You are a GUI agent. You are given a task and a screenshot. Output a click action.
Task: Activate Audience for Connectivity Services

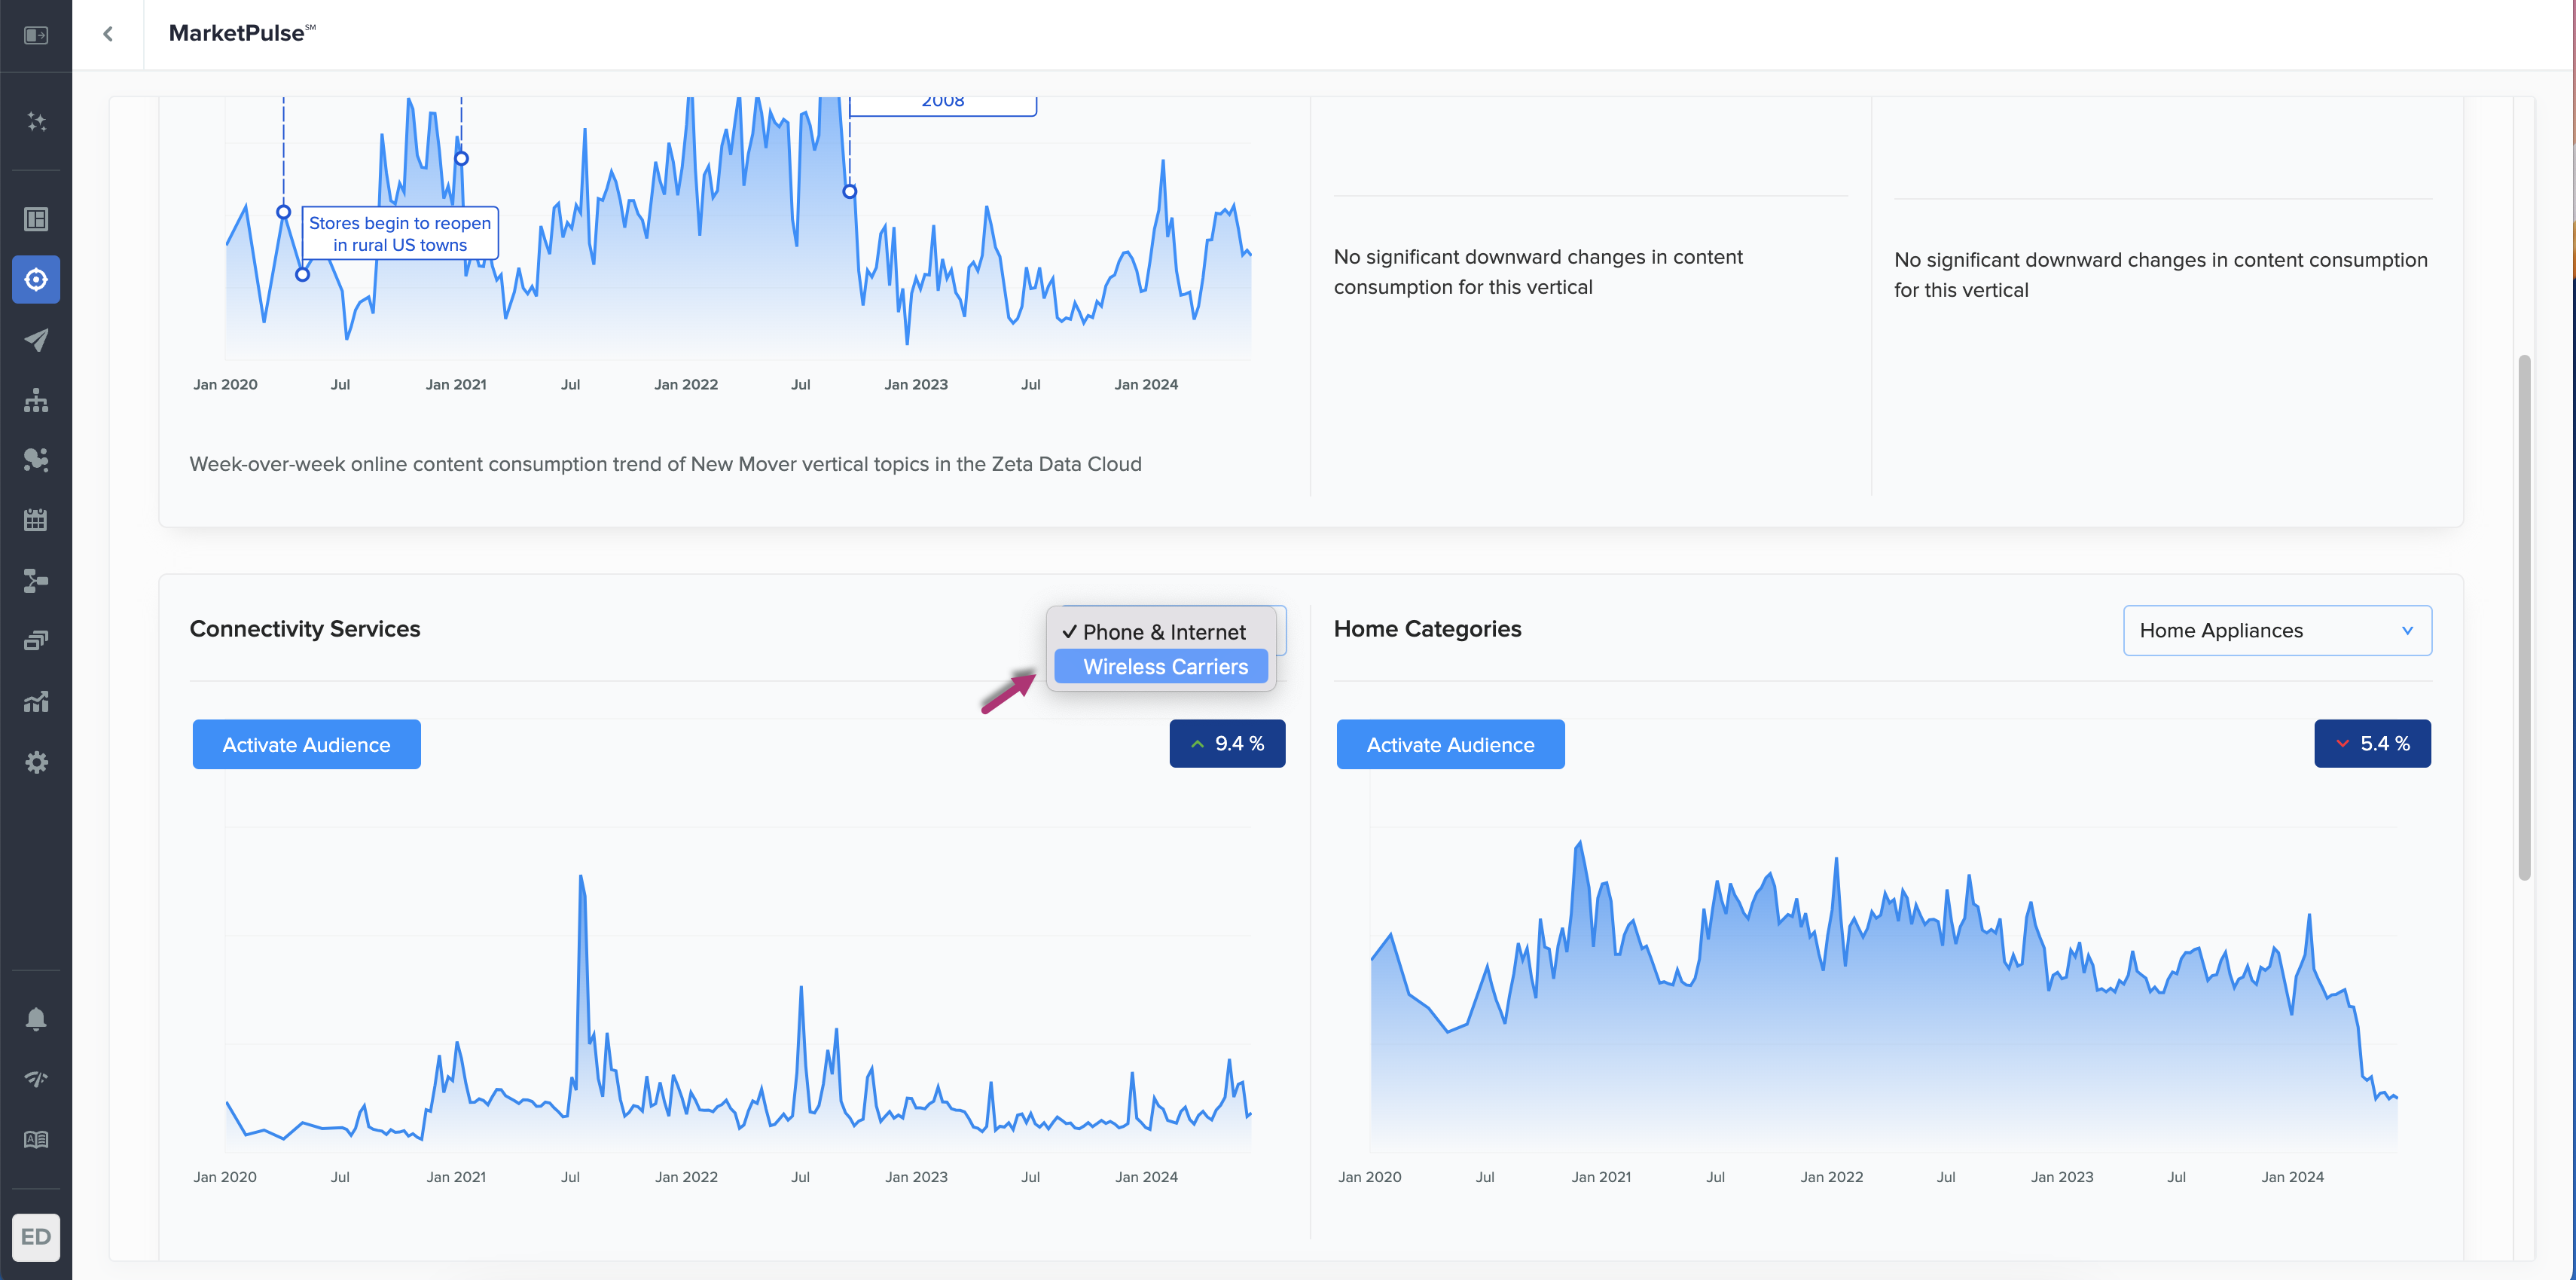point(306,745)
